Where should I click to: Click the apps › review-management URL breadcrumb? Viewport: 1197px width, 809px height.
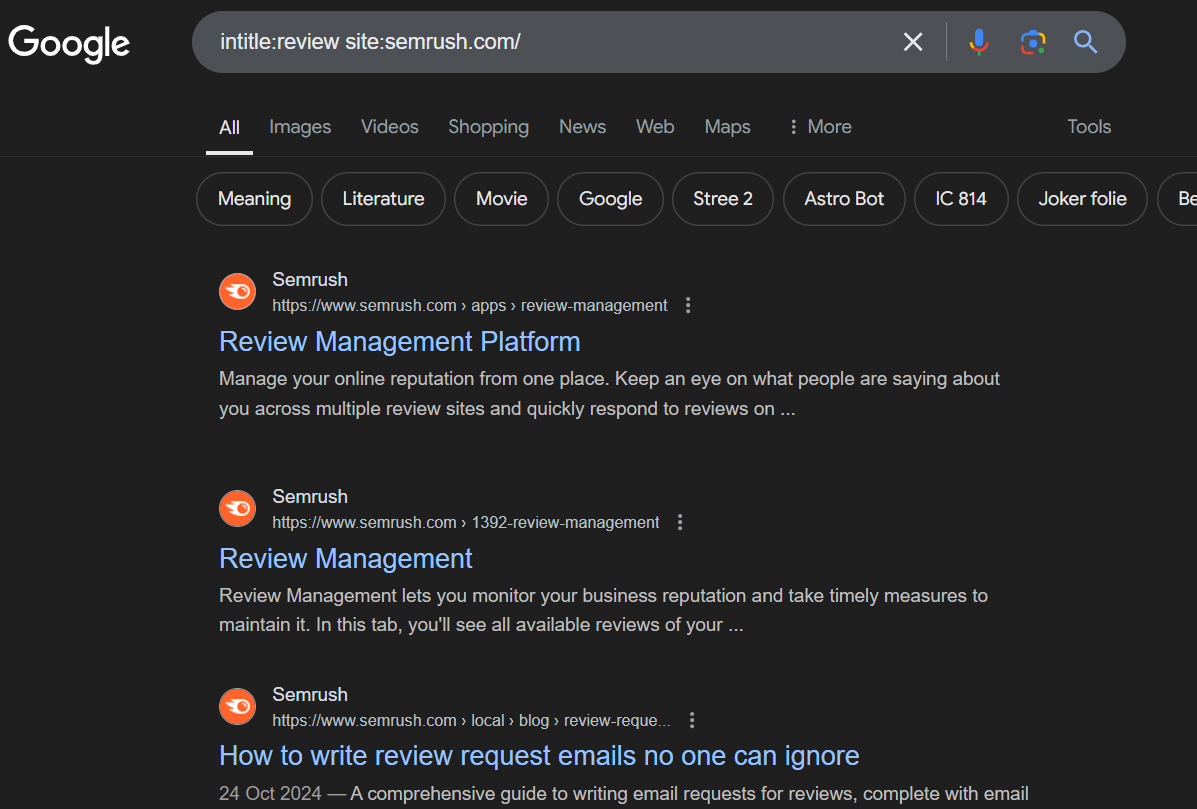tap(469, 305)
